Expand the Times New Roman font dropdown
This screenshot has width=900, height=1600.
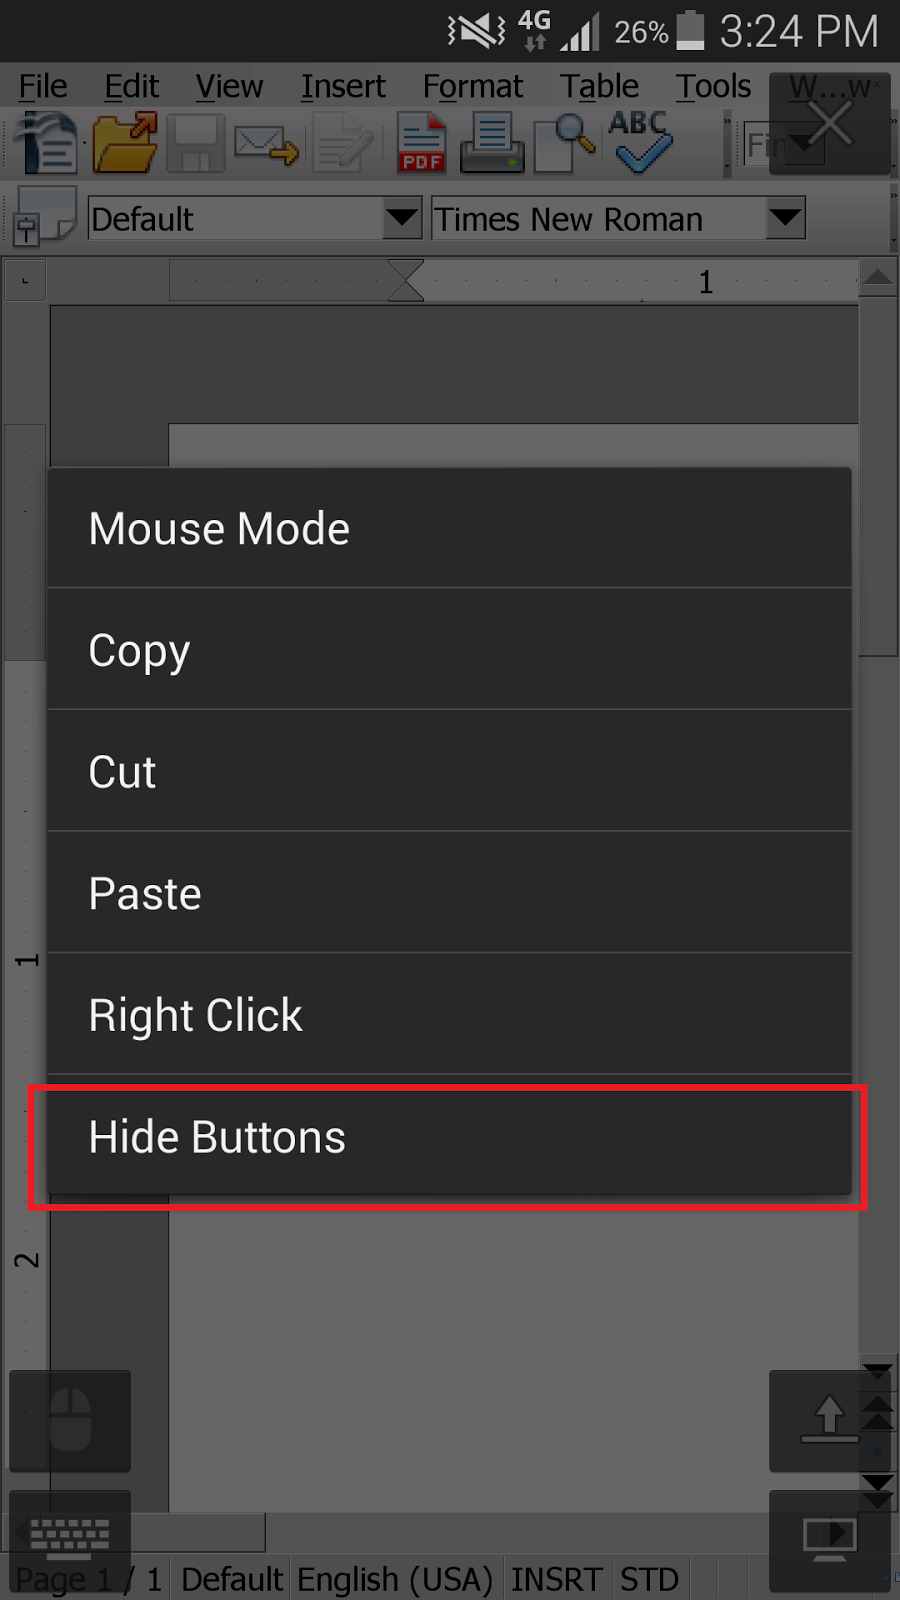pos(785,217)
